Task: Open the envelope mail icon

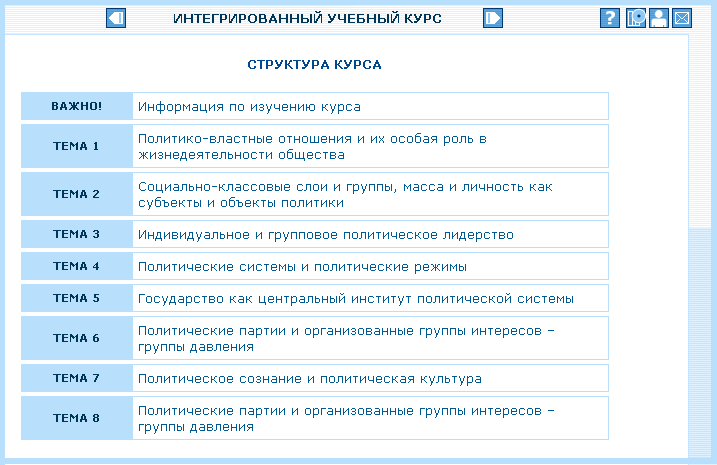Action: 682,18
